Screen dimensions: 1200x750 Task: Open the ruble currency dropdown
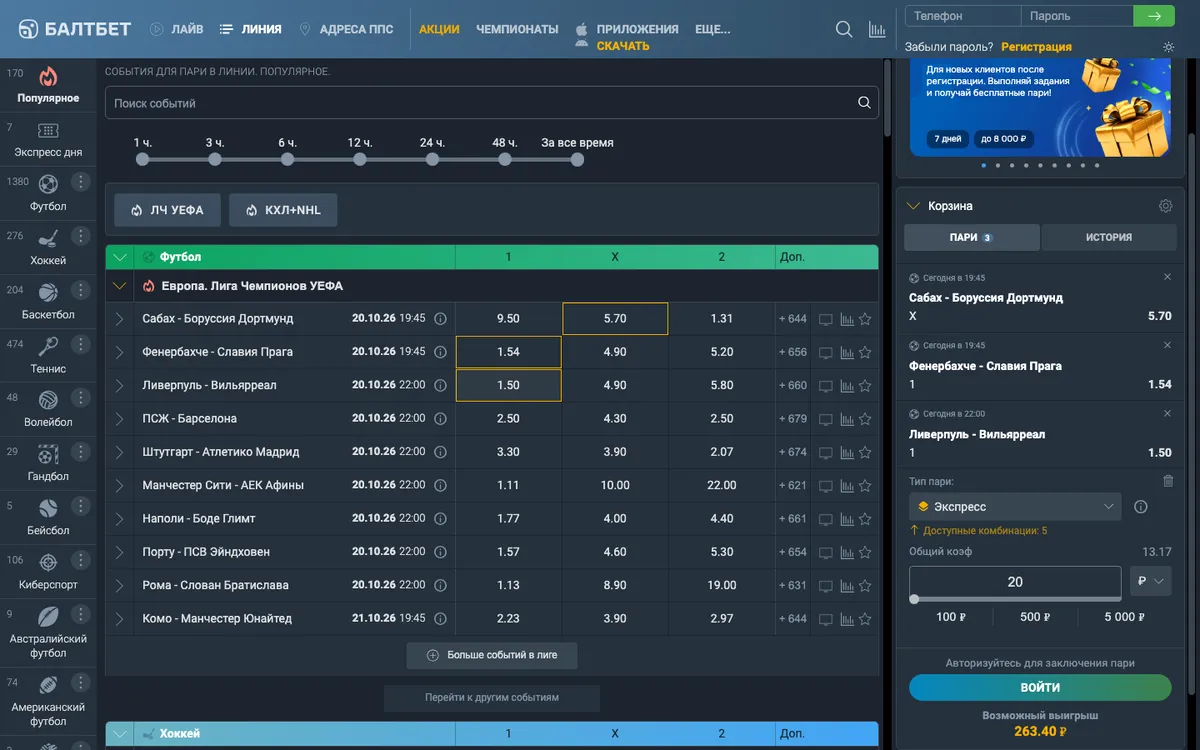(x=1150, y=582)
